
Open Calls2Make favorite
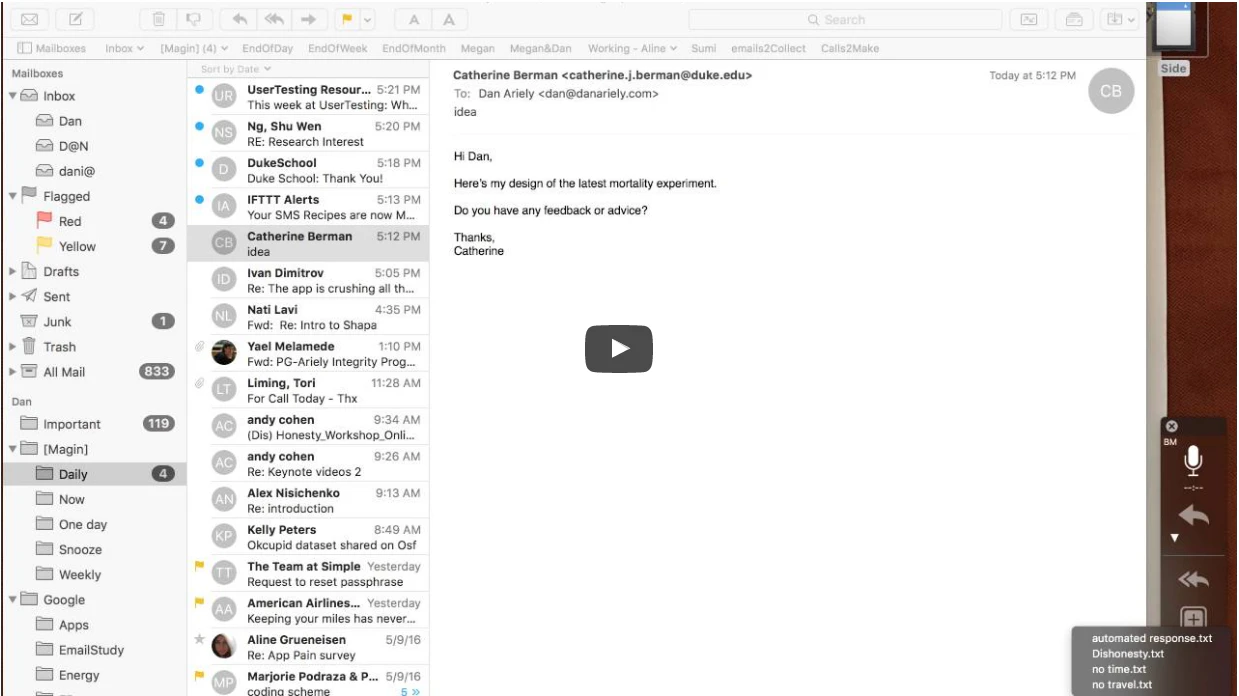849,48
